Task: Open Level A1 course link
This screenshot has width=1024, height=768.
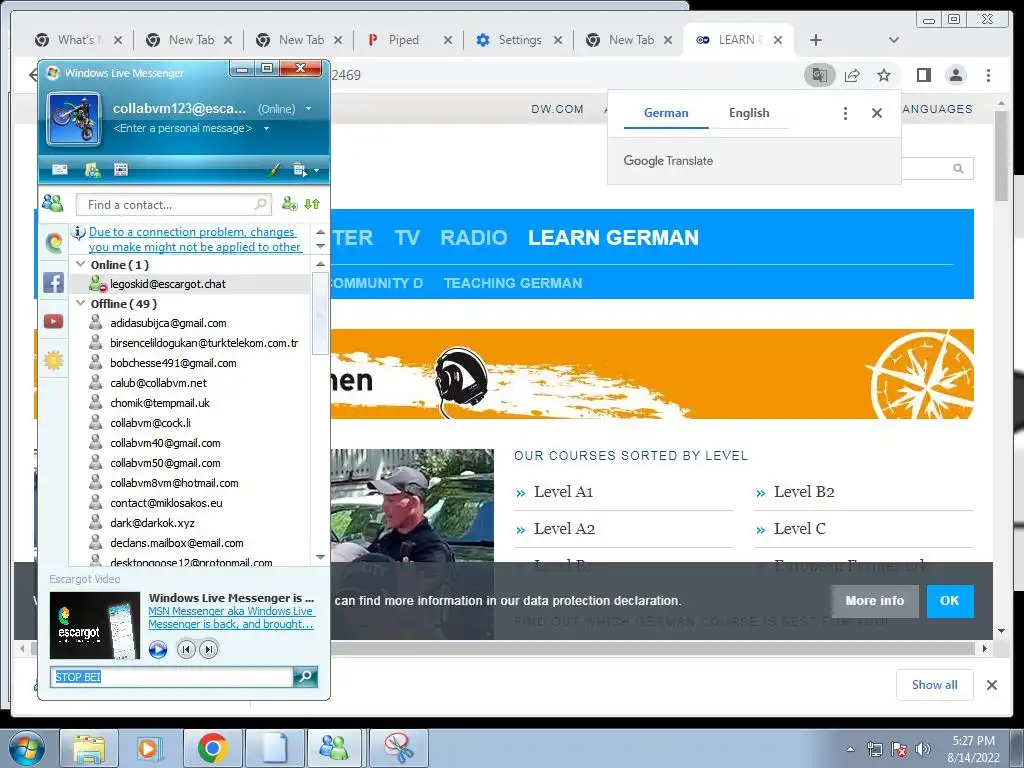Action: point(563,492)
